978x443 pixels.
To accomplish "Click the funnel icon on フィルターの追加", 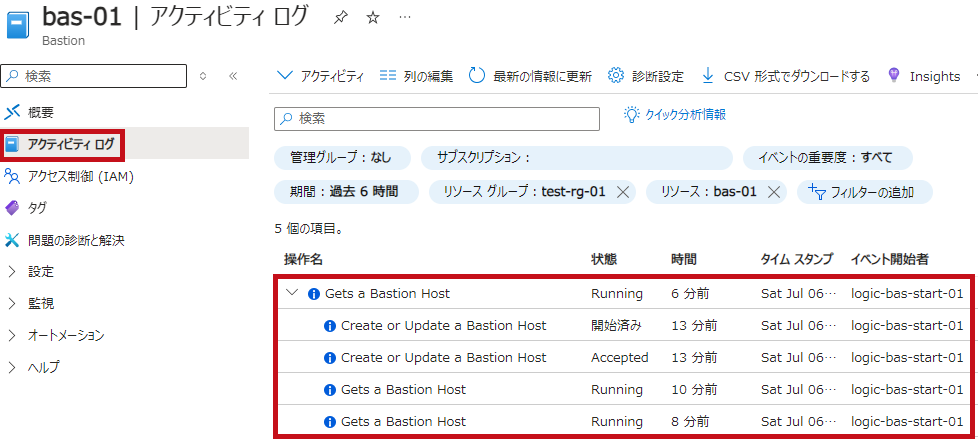I will click(817, 192).
